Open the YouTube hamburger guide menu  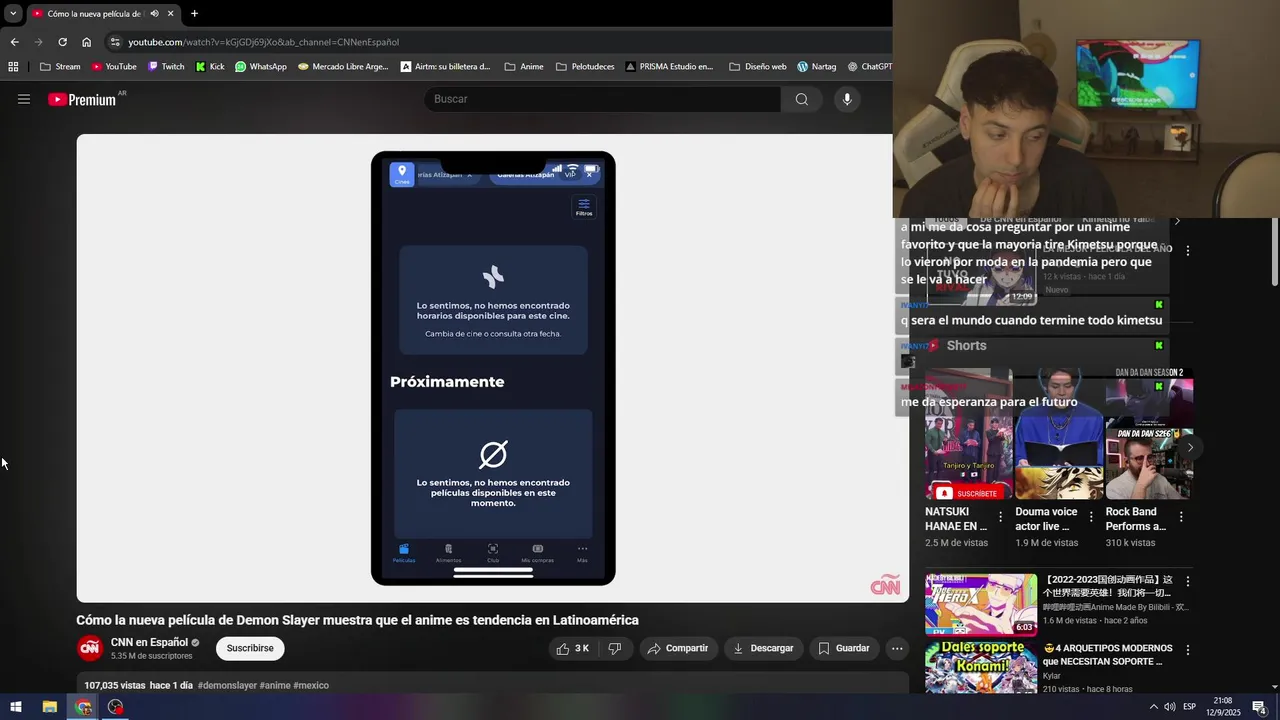click(x=24, y=99)
